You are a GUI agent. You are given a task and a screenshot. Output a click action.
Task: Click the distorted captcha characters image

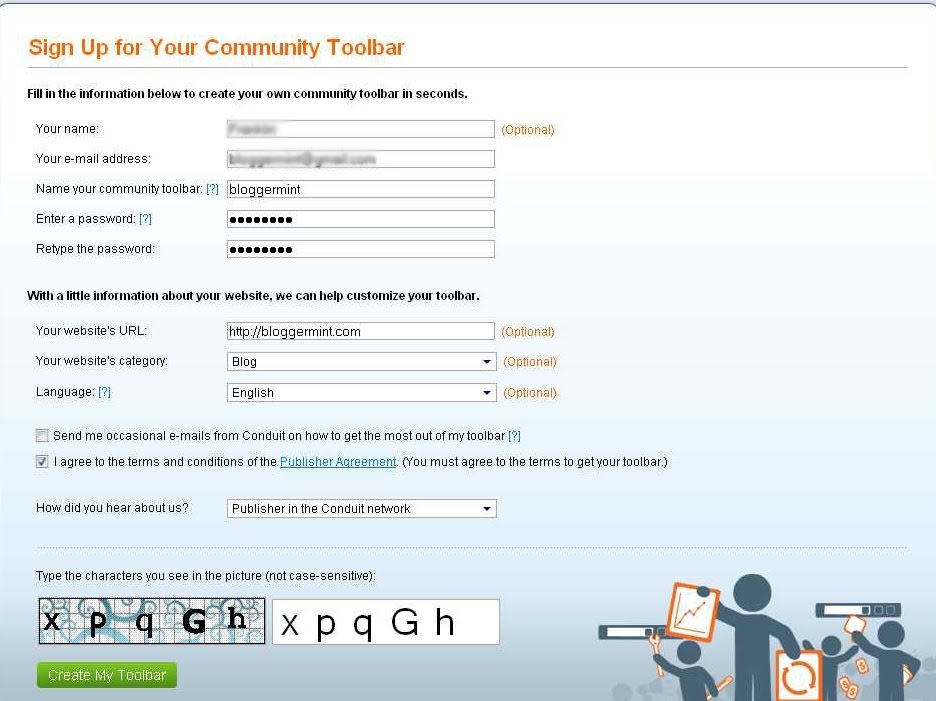click(x=151, y=621)
